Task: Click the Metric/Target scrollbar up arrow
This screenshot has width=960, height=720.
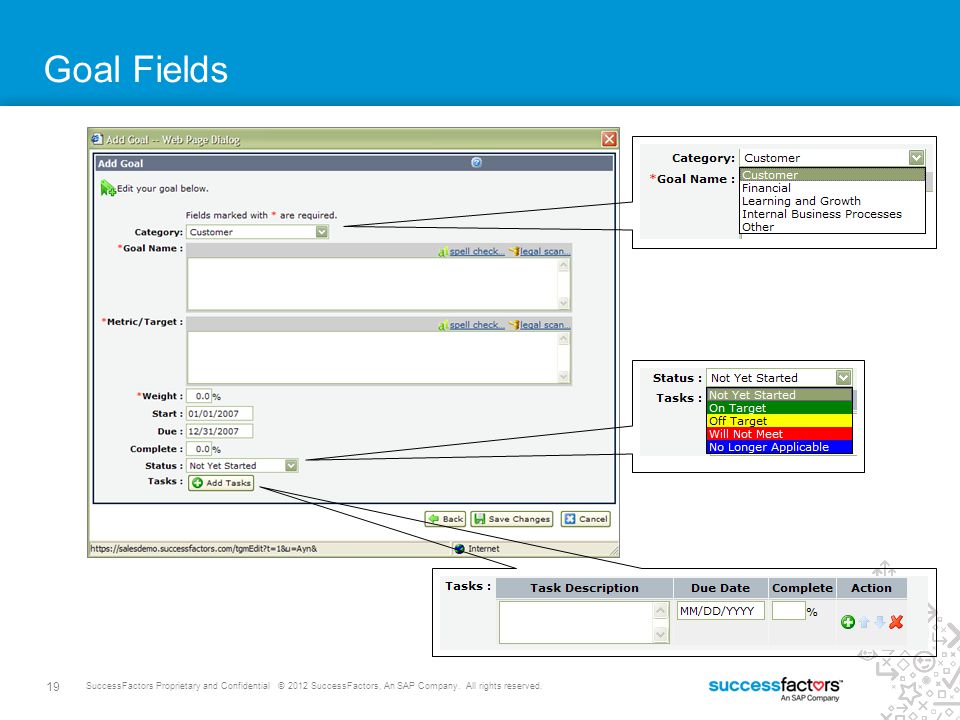Action: coord(563,339)
